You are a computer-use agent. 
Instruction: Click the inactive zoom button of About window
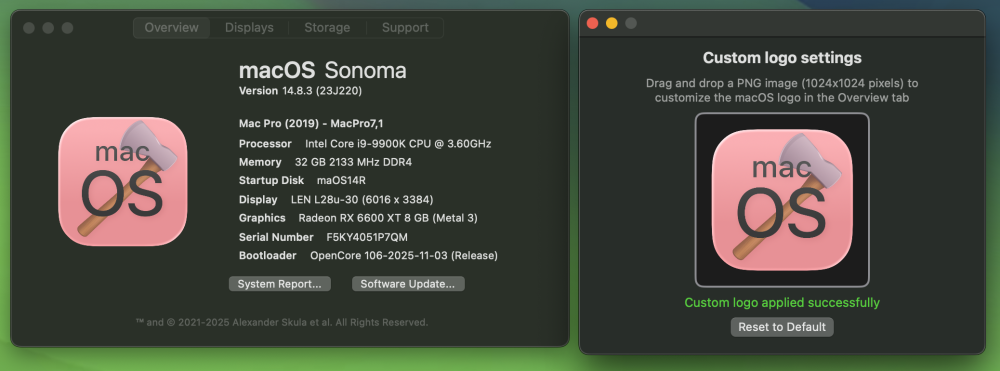[x=67, y=28]
